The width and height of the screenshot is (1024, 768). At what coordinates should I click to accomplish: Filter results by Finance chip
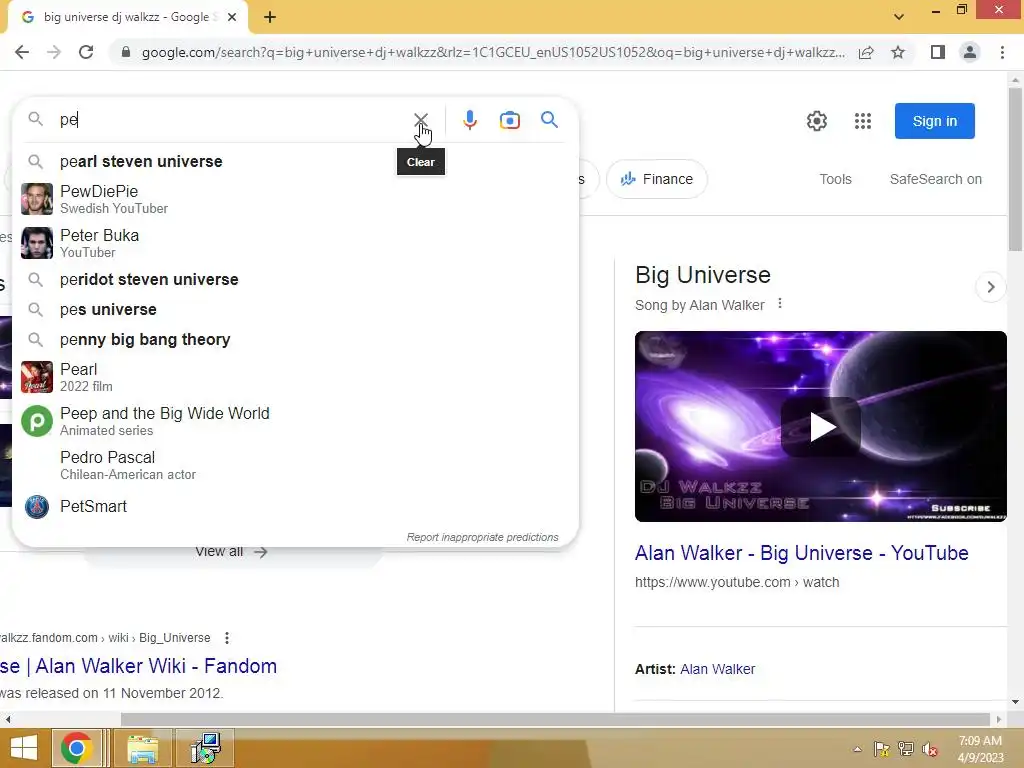(x=656, y=179)
